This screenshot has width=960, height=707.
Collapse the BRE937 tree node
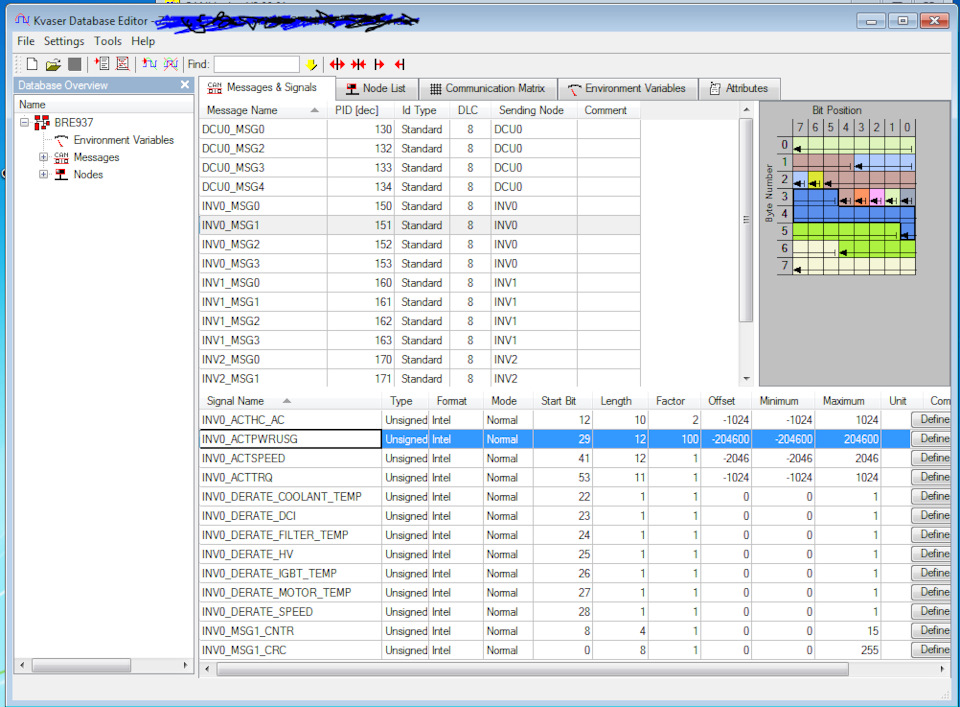click(x=24, y=122)
